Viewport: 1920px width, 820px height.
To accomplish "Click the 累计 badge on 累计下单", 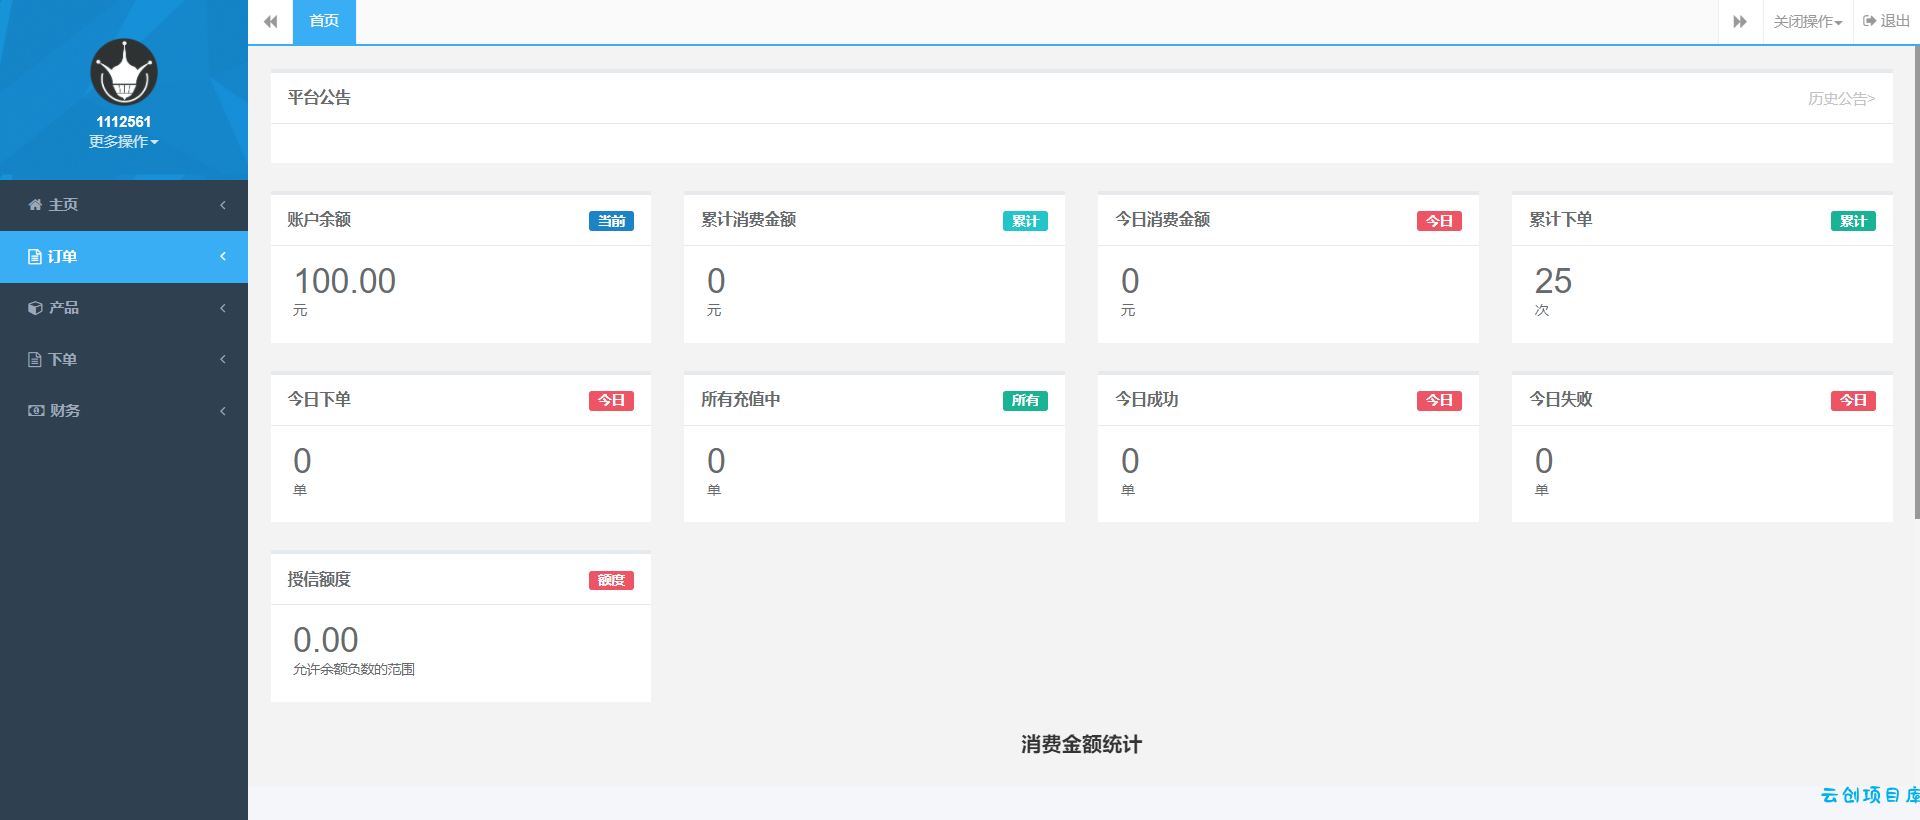I will coord(1853,221).
